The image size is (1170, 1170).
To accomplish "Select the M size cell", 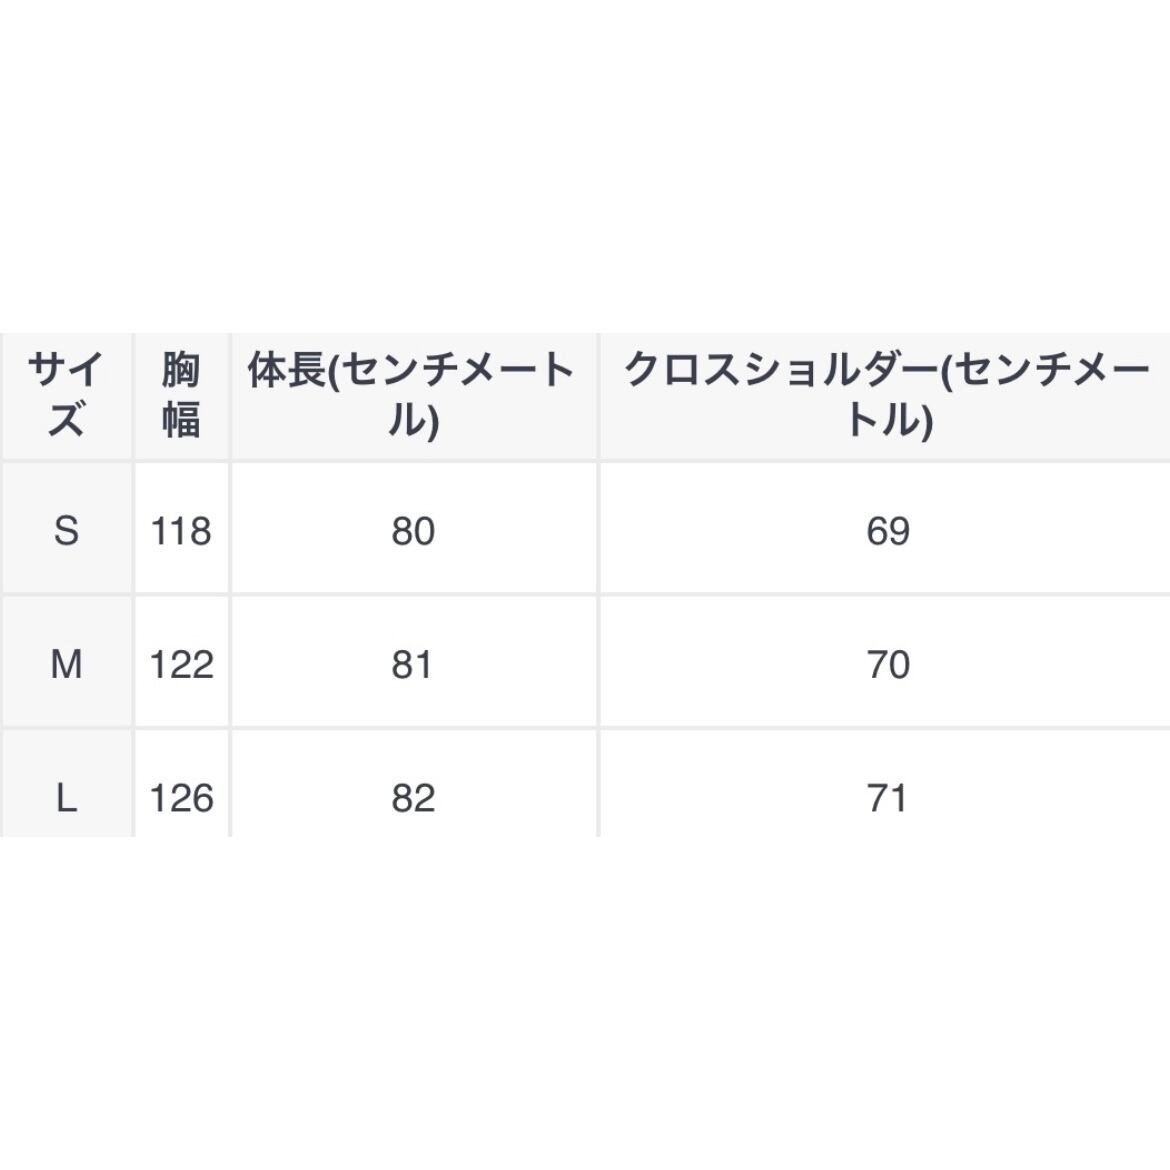I will 66,664.
